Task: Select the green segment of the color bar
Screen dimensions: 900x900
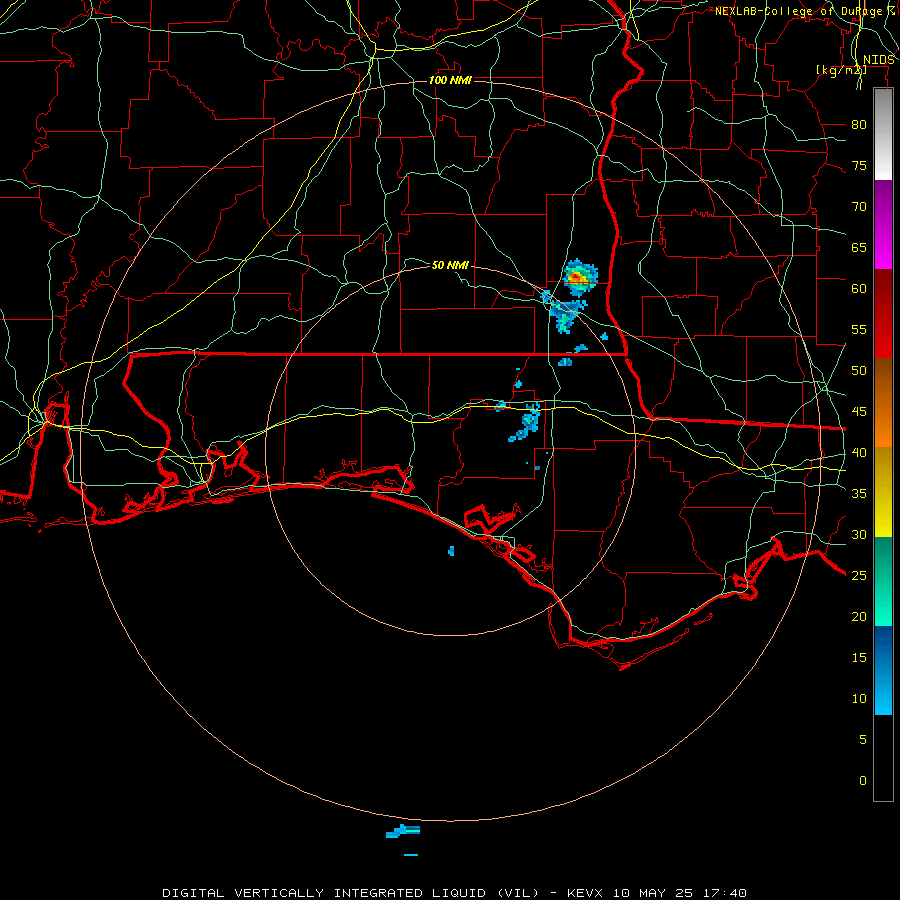Action: 883,581
